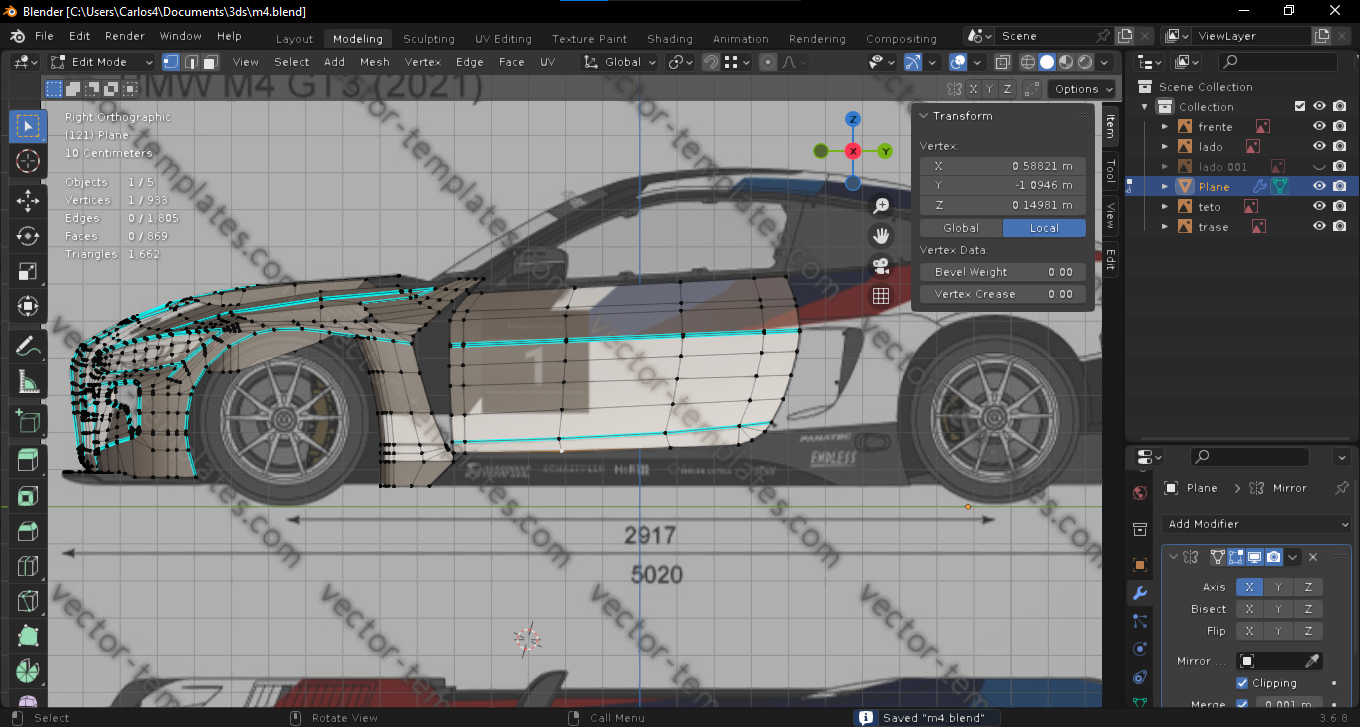Toggle camera view icon in viewport
Screen dimensions: 1360x727
point(881,266)
